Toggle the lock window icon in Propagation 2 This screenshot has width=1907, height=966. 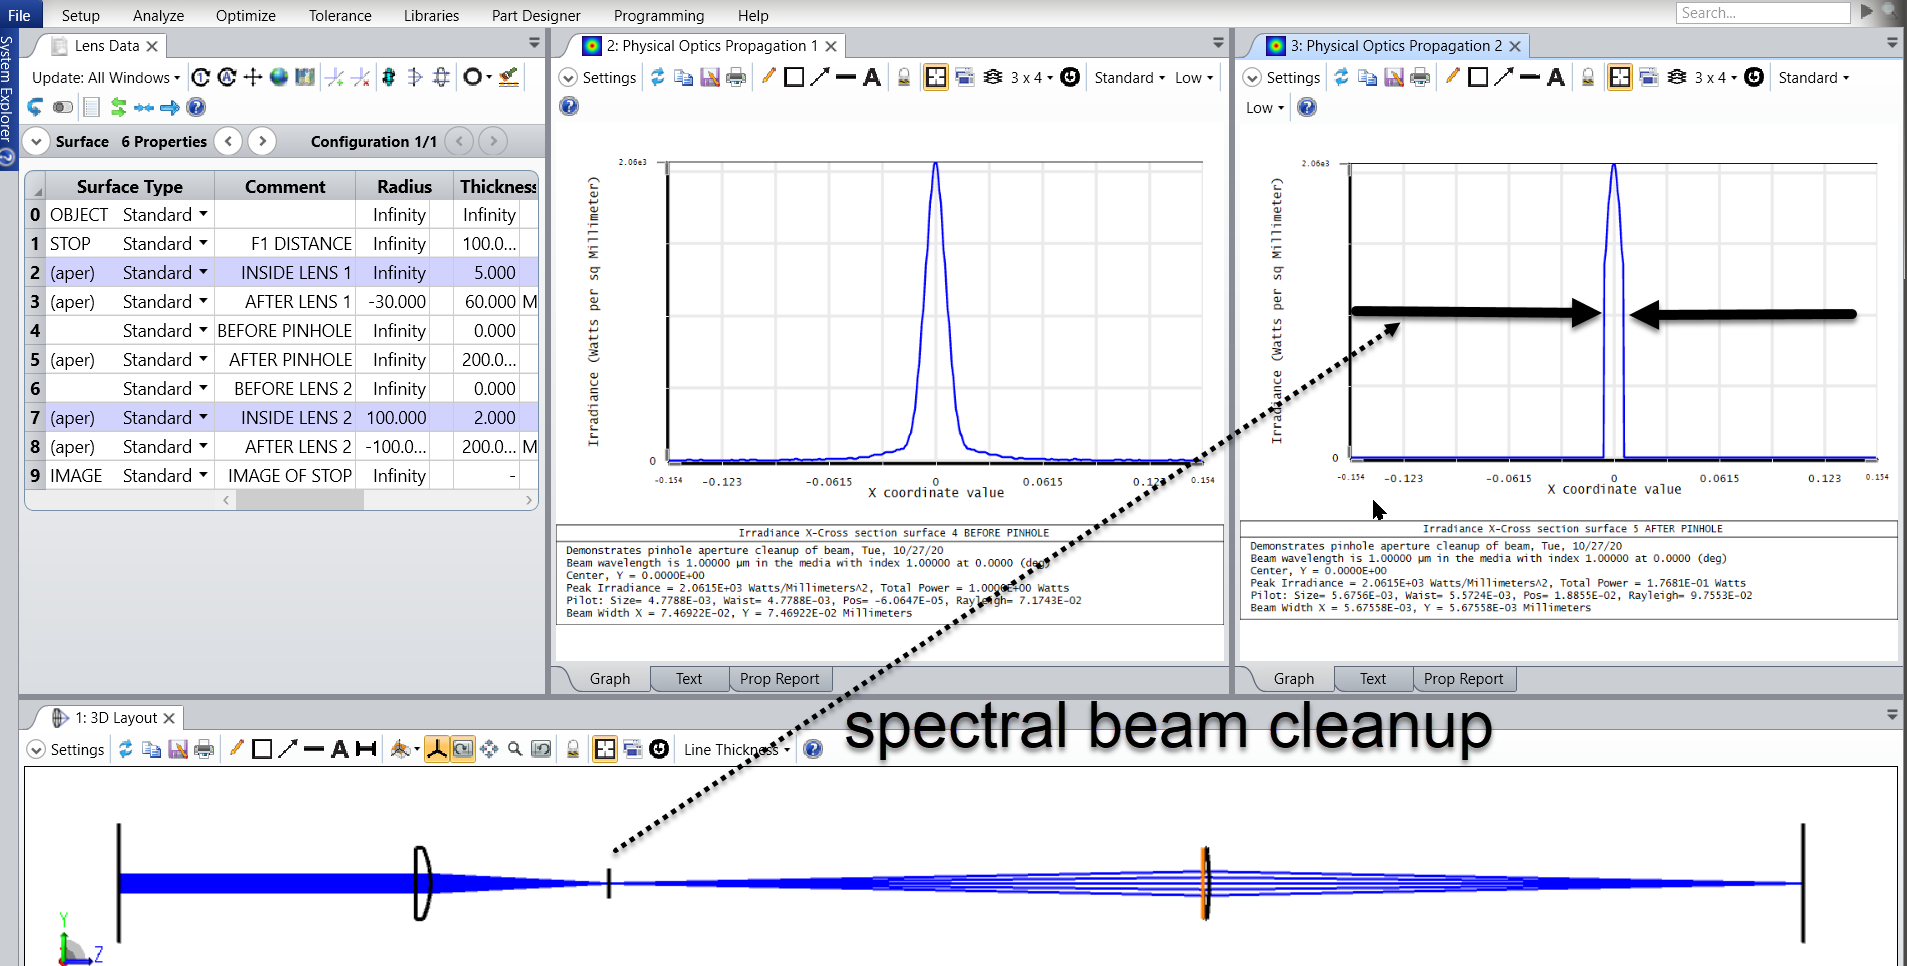(x=1588, y=77)
